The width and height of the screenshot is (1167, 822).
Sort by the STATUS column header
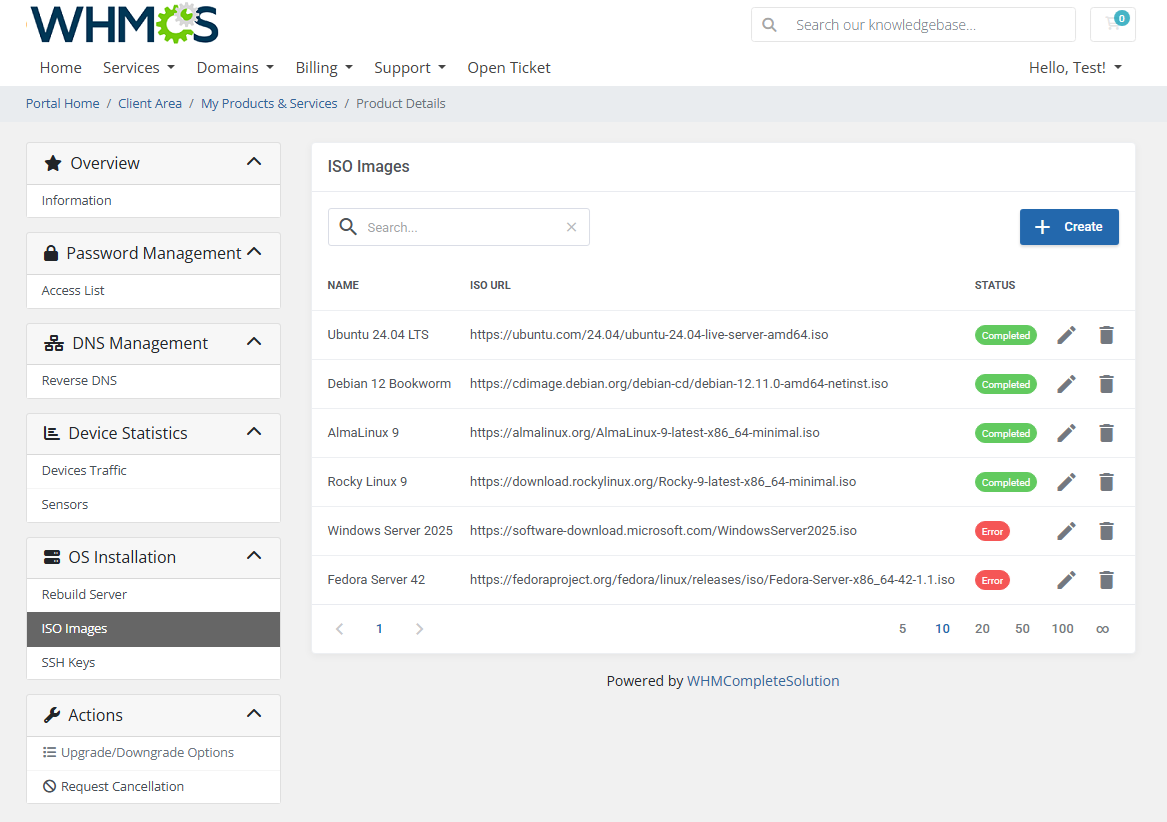tap(995, 285)
